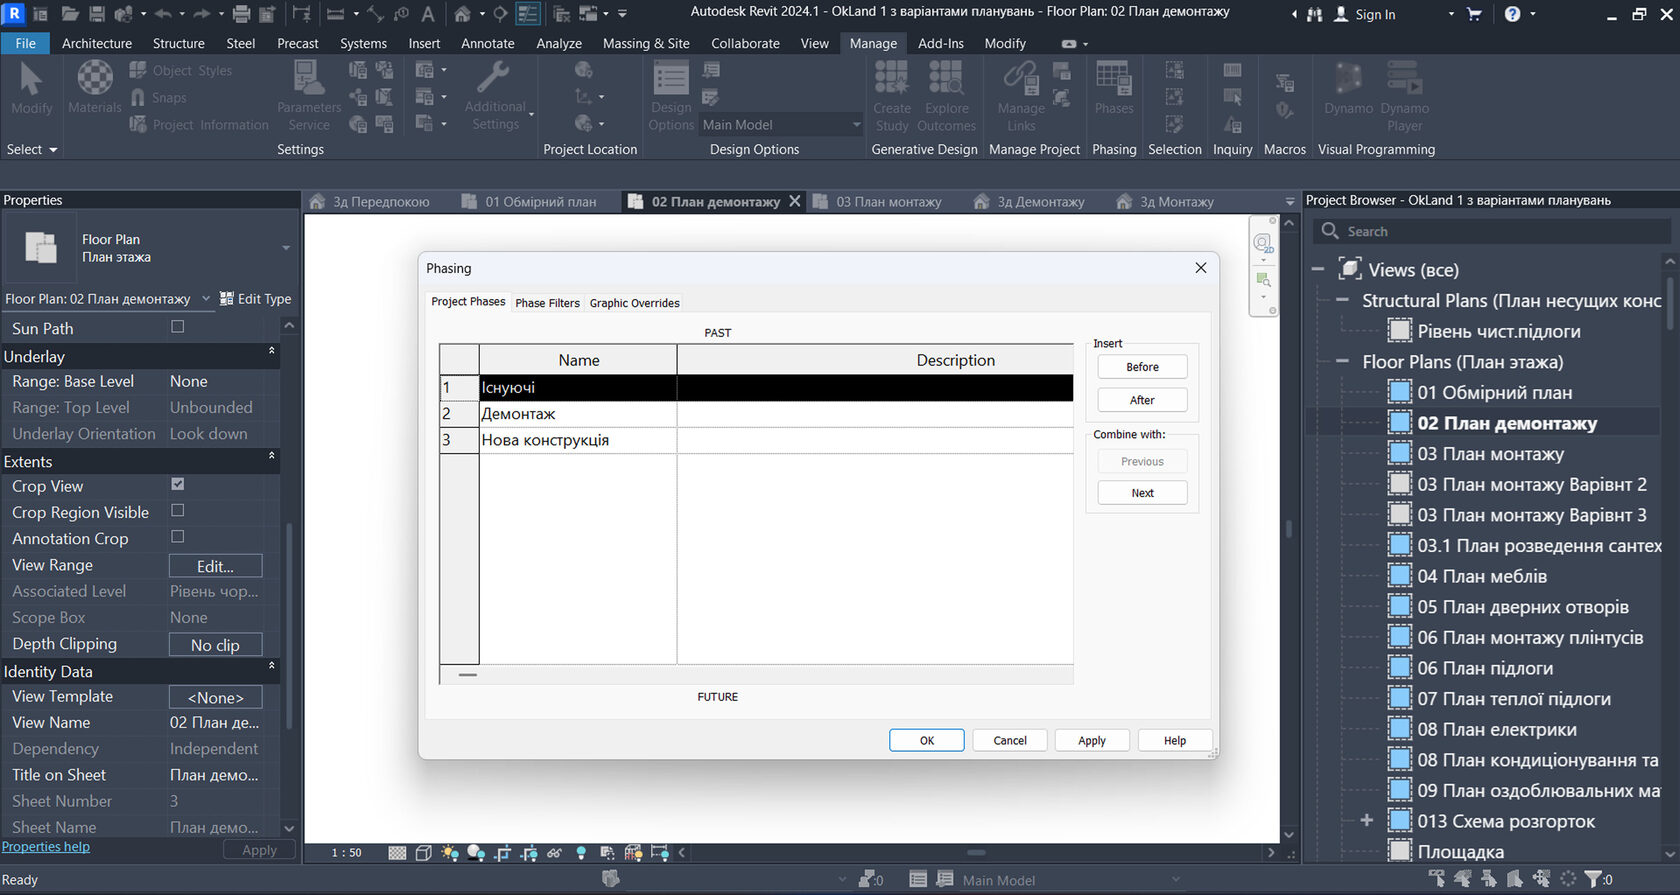Open project via folder icon in quick access
Viewport: 1680px width, 895px height.
[x=70, y=14]
